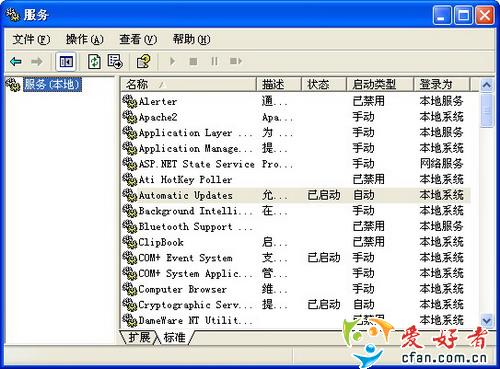Click the scrollbar down arrow
The height and width of the screenshot is (369, 500).
coord(487,321)
